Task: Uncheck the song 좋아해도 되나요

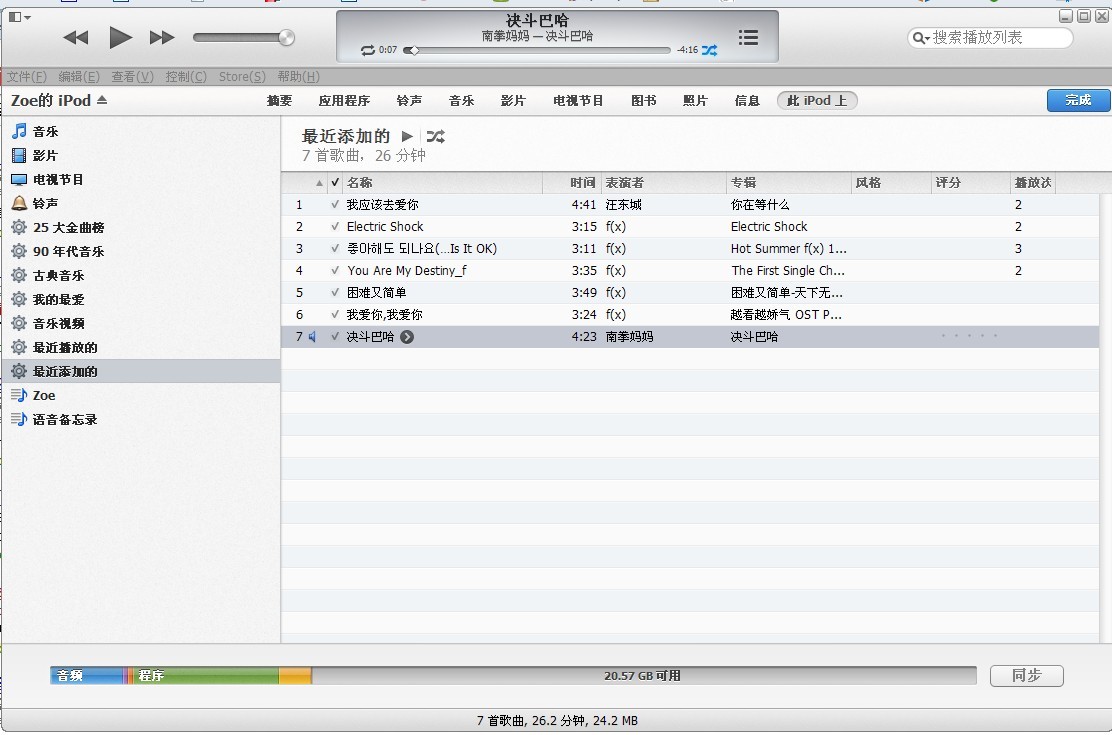Action: [x=335, y=248]
